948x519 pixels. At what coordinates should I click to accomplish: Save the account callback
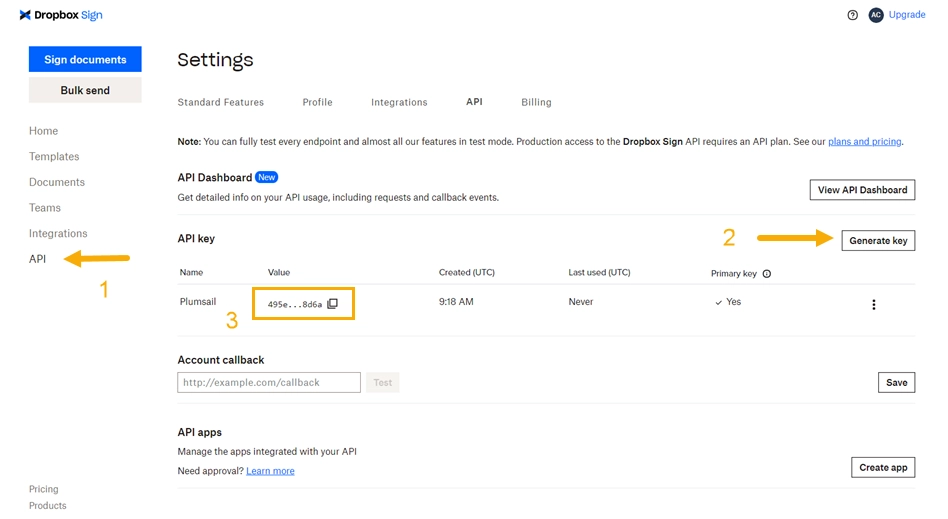click(897, 382)
